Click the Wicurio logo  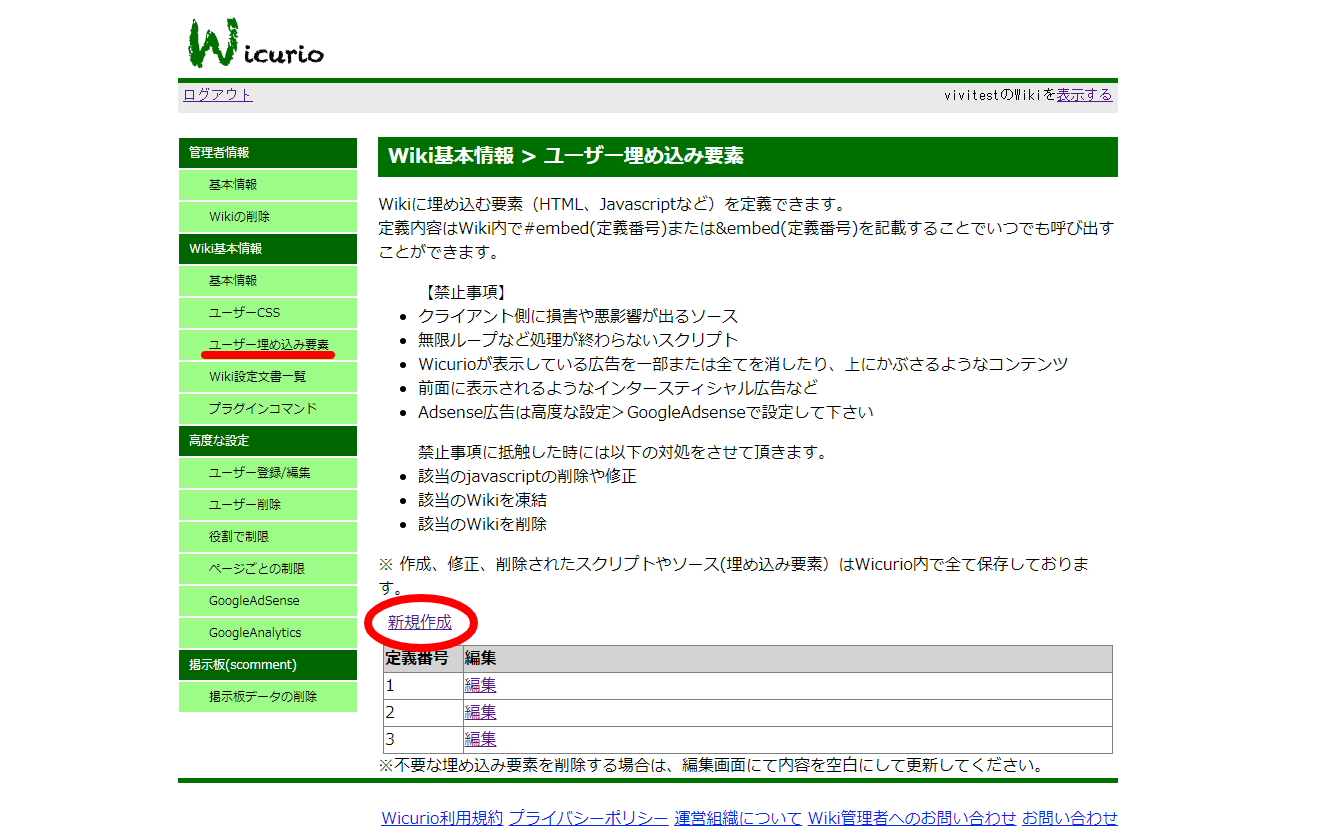(x=256, y=44)
